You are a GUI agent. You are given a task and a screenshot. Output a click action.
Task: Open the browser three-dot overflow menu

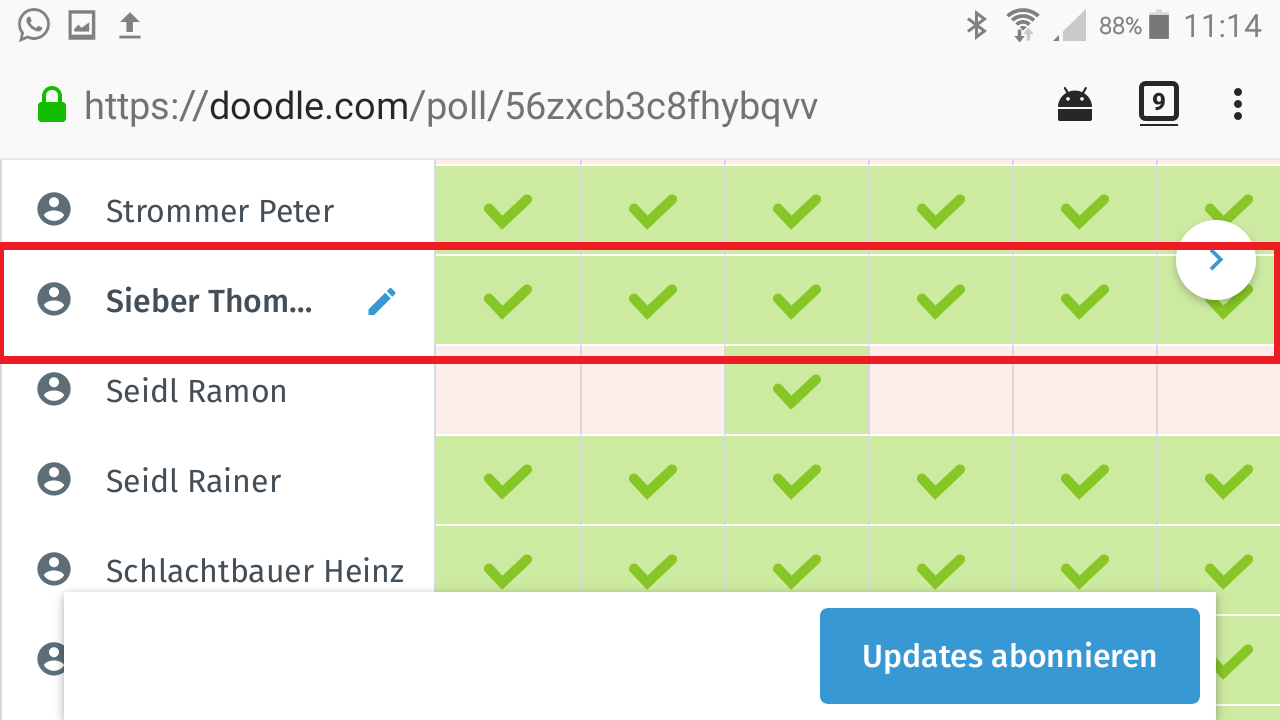(x=1238, y=104)
